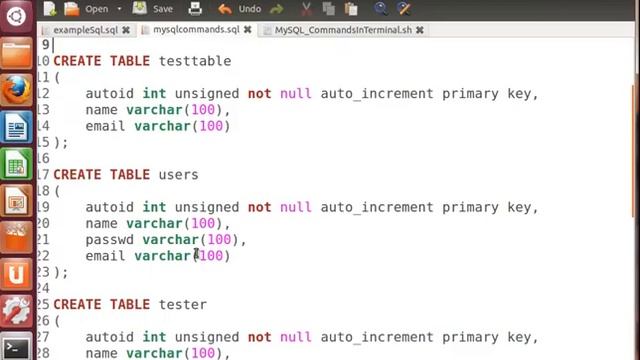Open System Settings from dock
This screenshot has width=640, height=360.
(x=16, y=311)
